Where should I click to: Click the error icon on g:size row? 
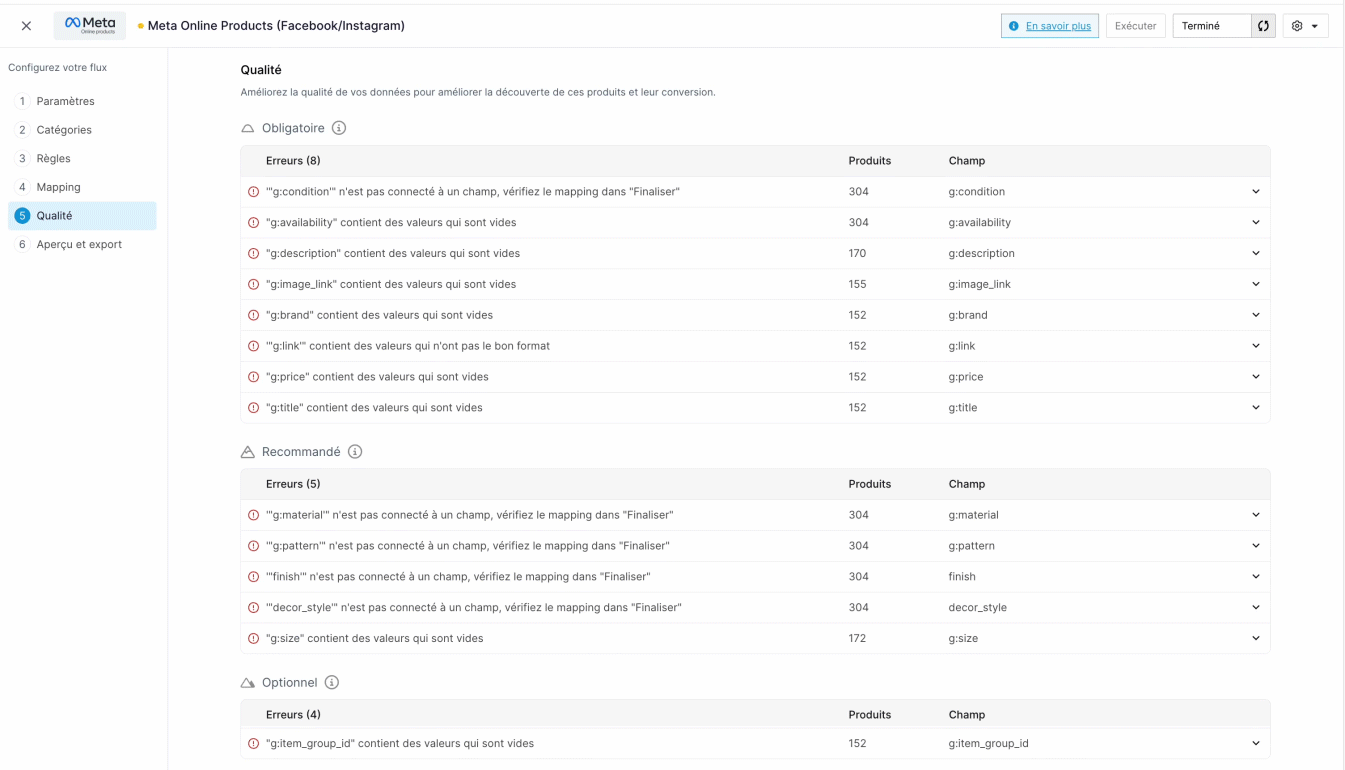(x=253, y=639)
